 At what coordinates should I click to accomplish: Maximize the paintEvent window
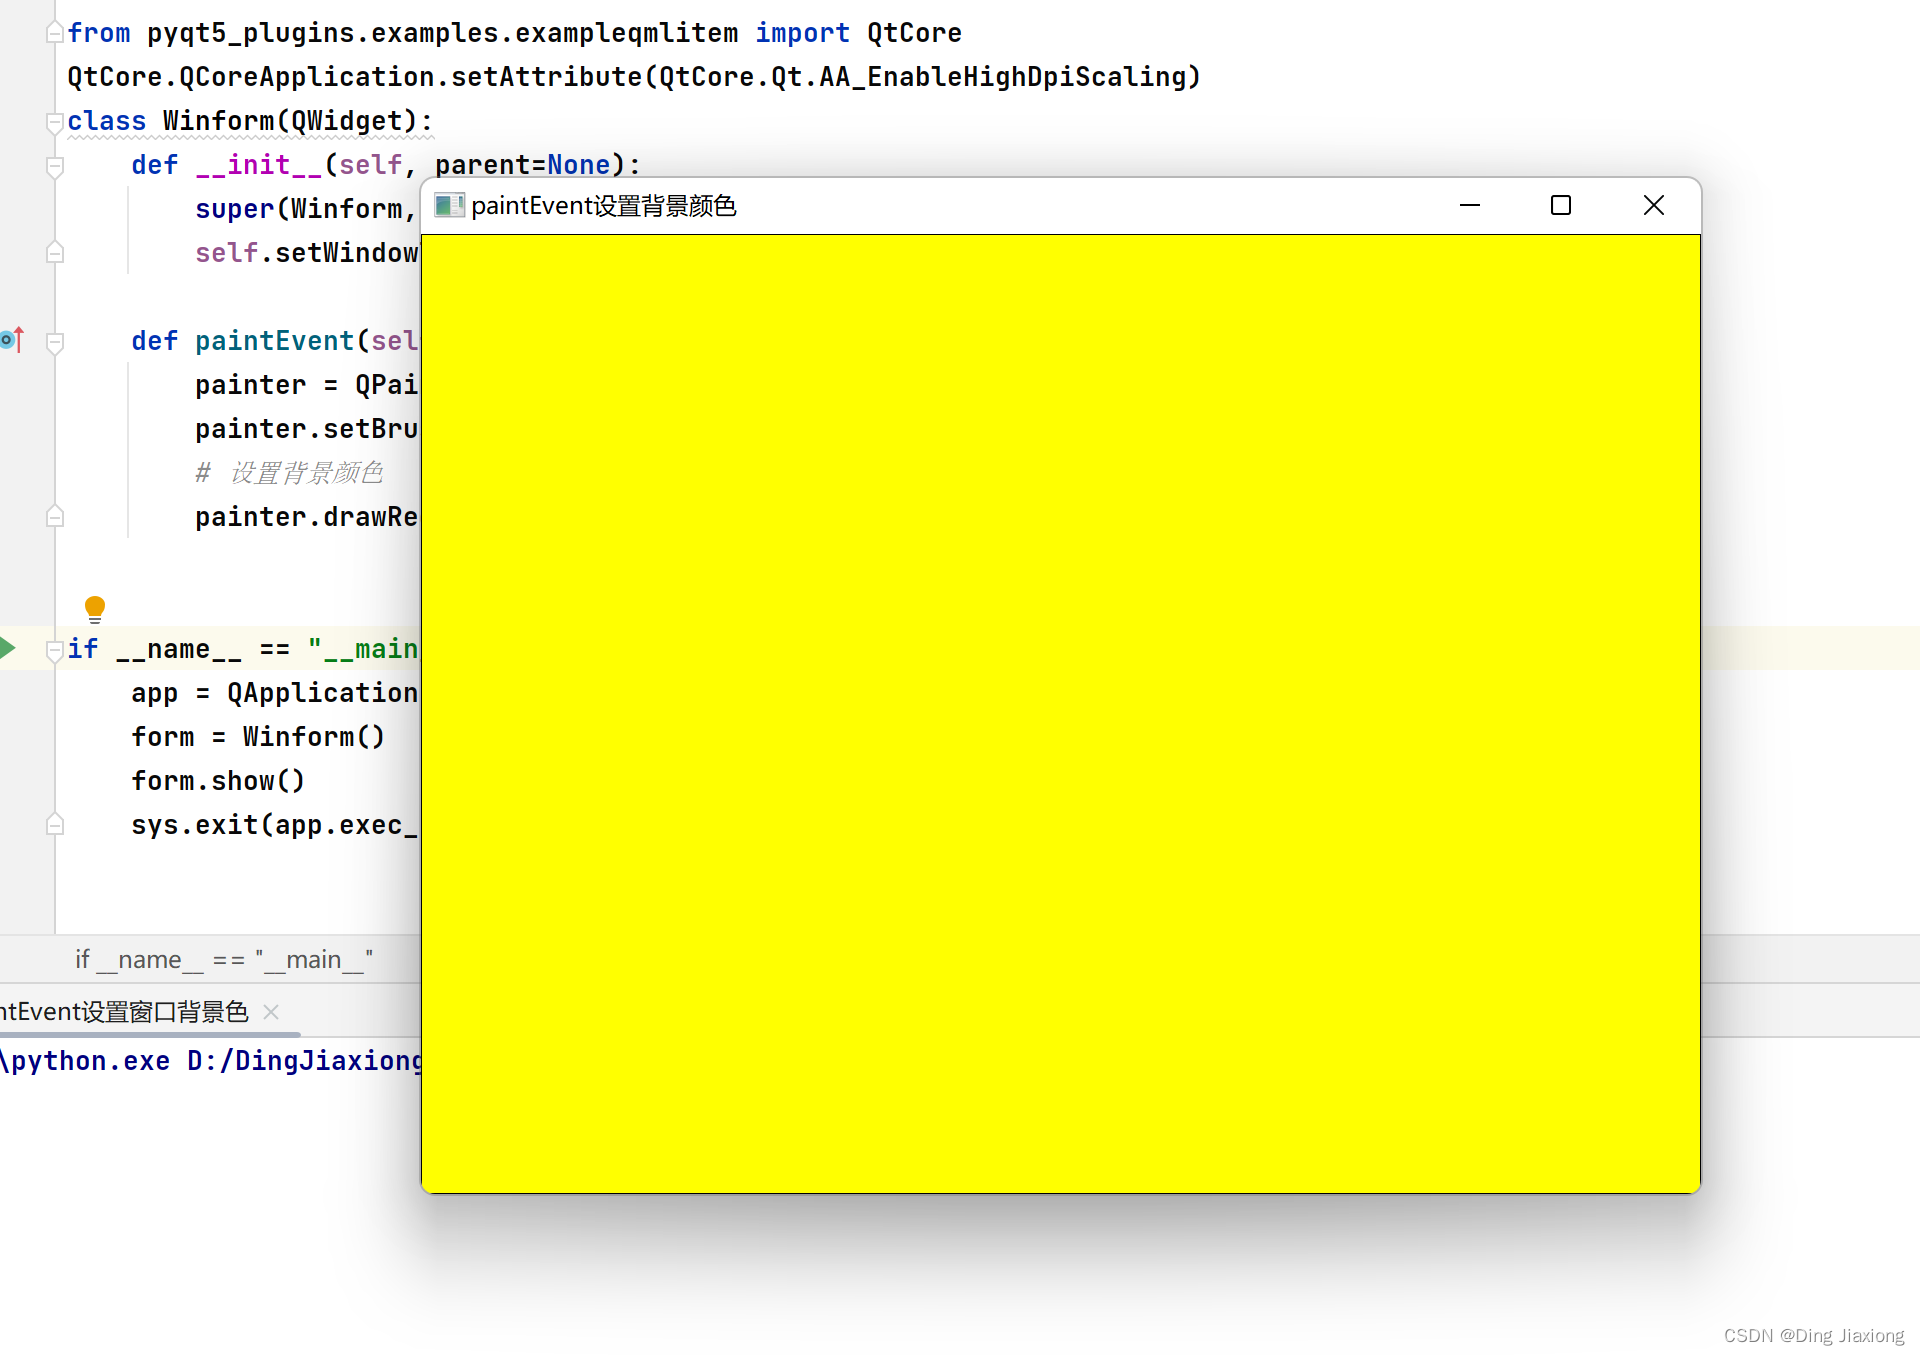(1560, 206)
